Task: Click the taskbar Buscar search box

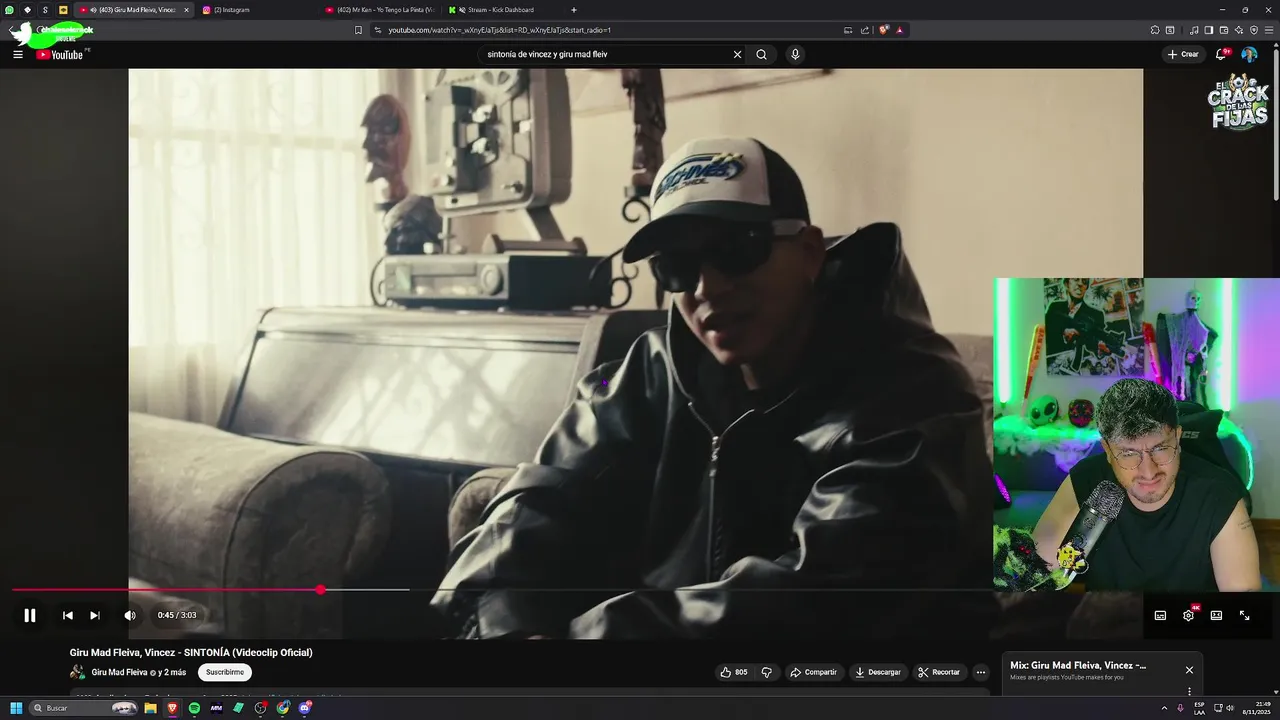Action: coord(83,708)
